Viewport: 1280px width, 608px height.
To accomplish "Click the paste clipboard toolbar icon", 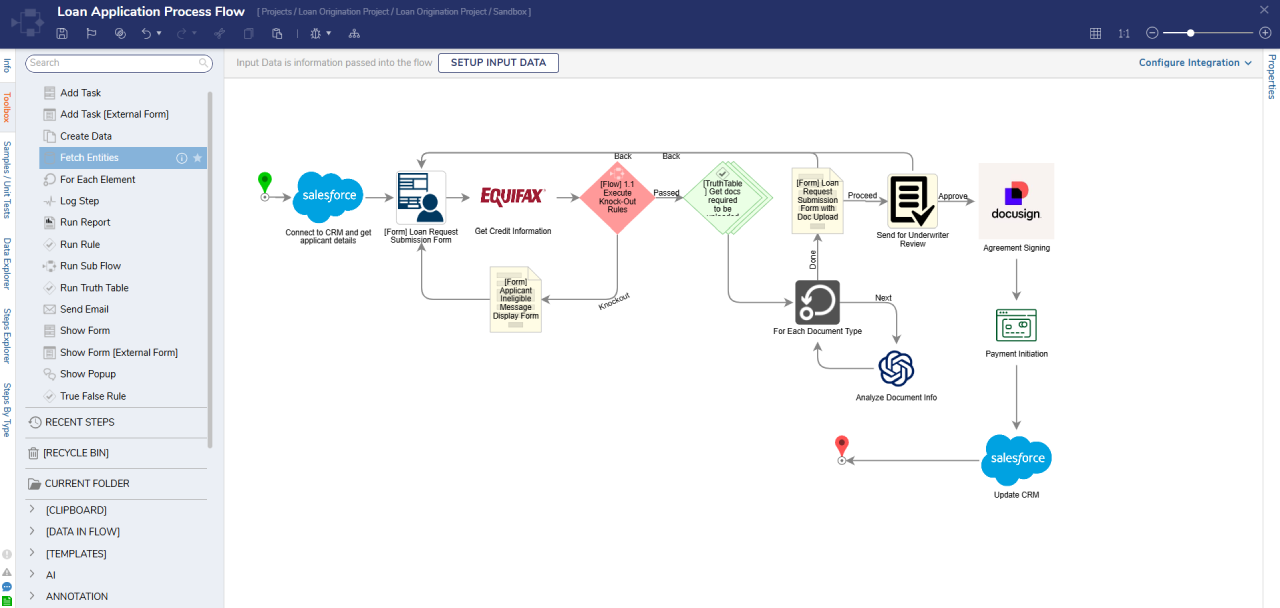I will tap(277, 33).
